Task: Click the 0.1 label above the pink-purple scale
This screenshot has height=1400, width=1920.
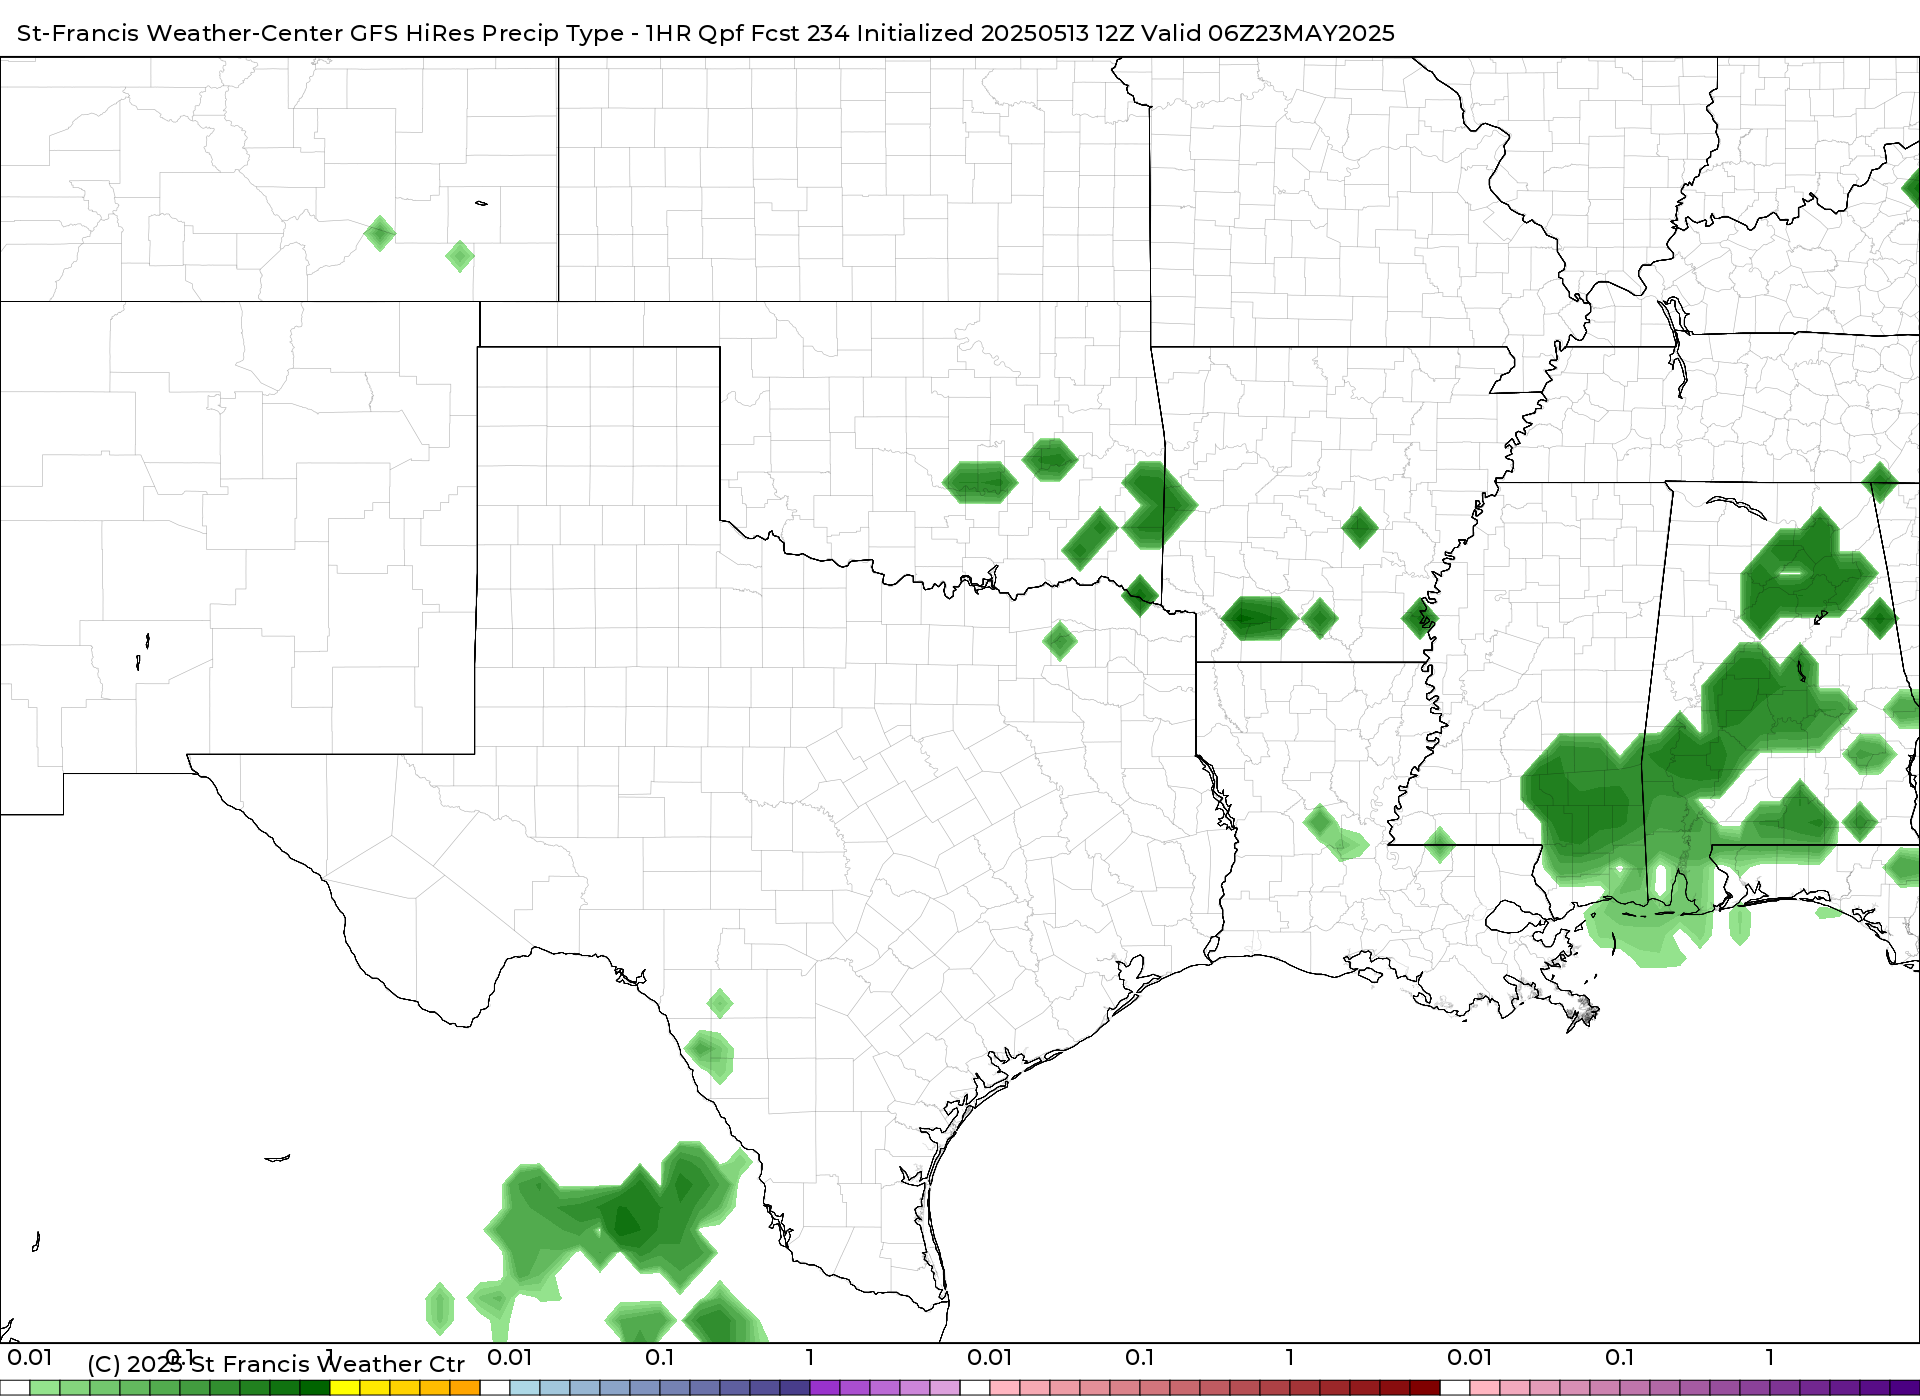Action: tap(1620, 1358)
